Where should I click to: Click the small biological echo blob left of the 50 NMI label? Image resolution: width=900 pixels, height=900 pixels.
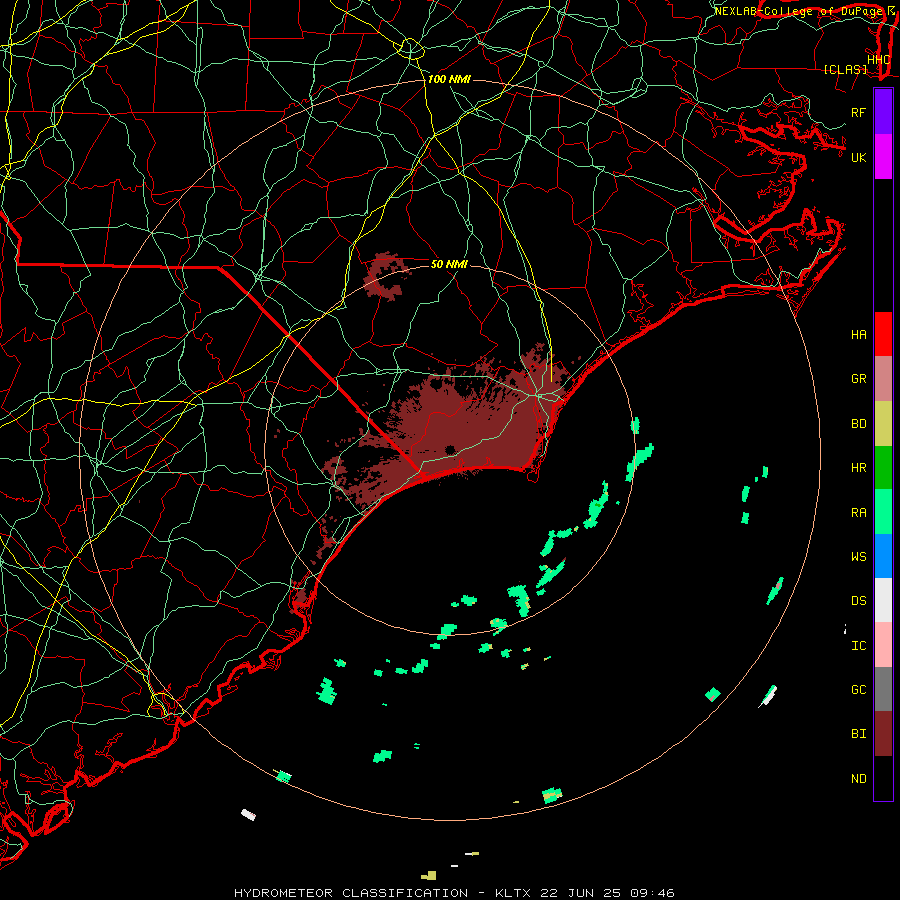pyautogui.click(x=386, y=277)
